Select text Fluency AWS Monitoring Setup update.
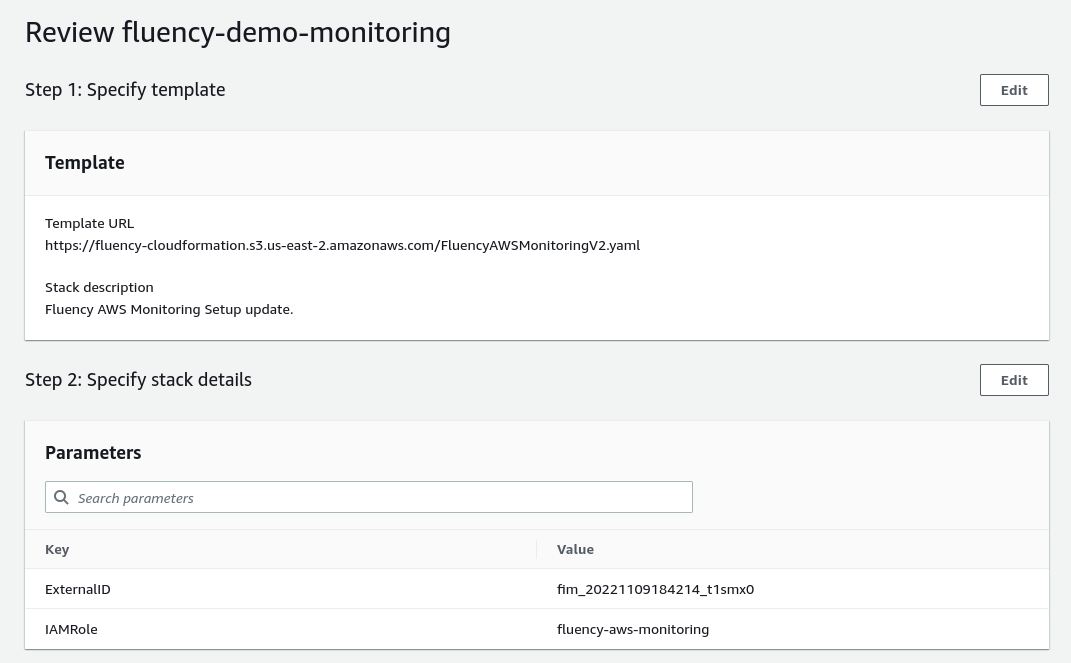Image resolution: width=1071 pixels, height=663 pixels. tap(169, 309)
